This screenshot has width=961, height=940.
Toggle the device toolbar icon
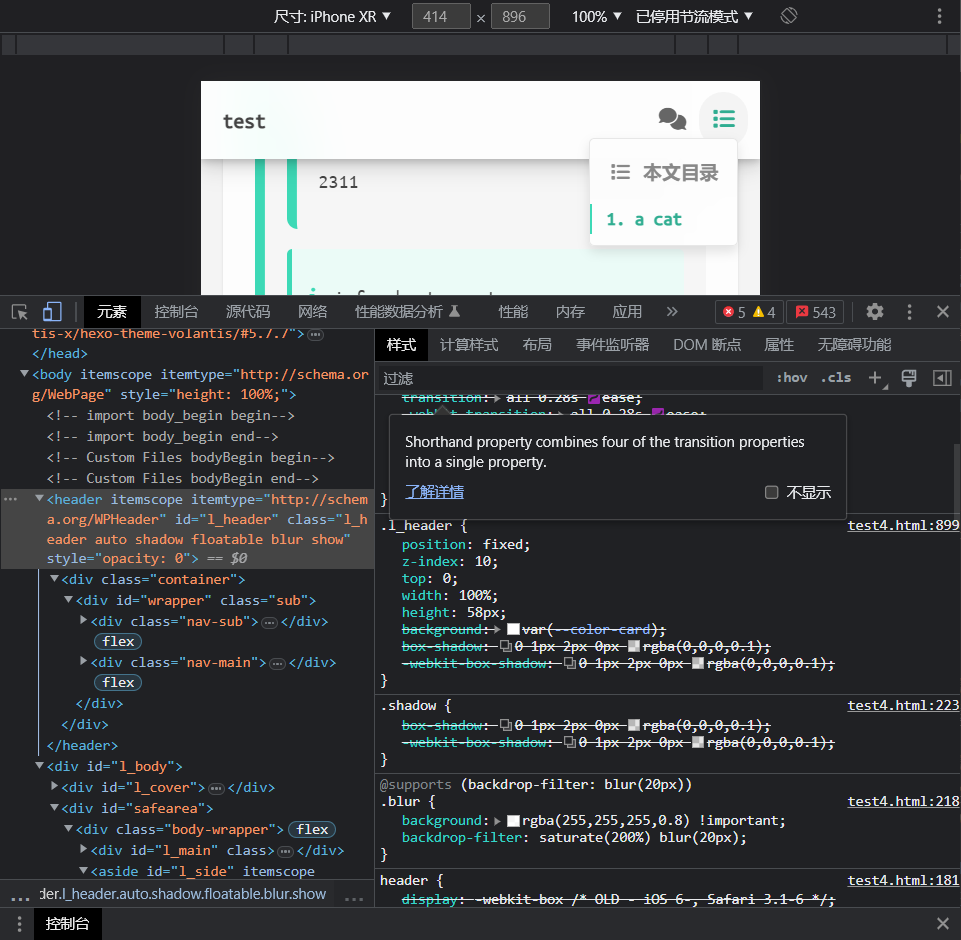point(52,312)
